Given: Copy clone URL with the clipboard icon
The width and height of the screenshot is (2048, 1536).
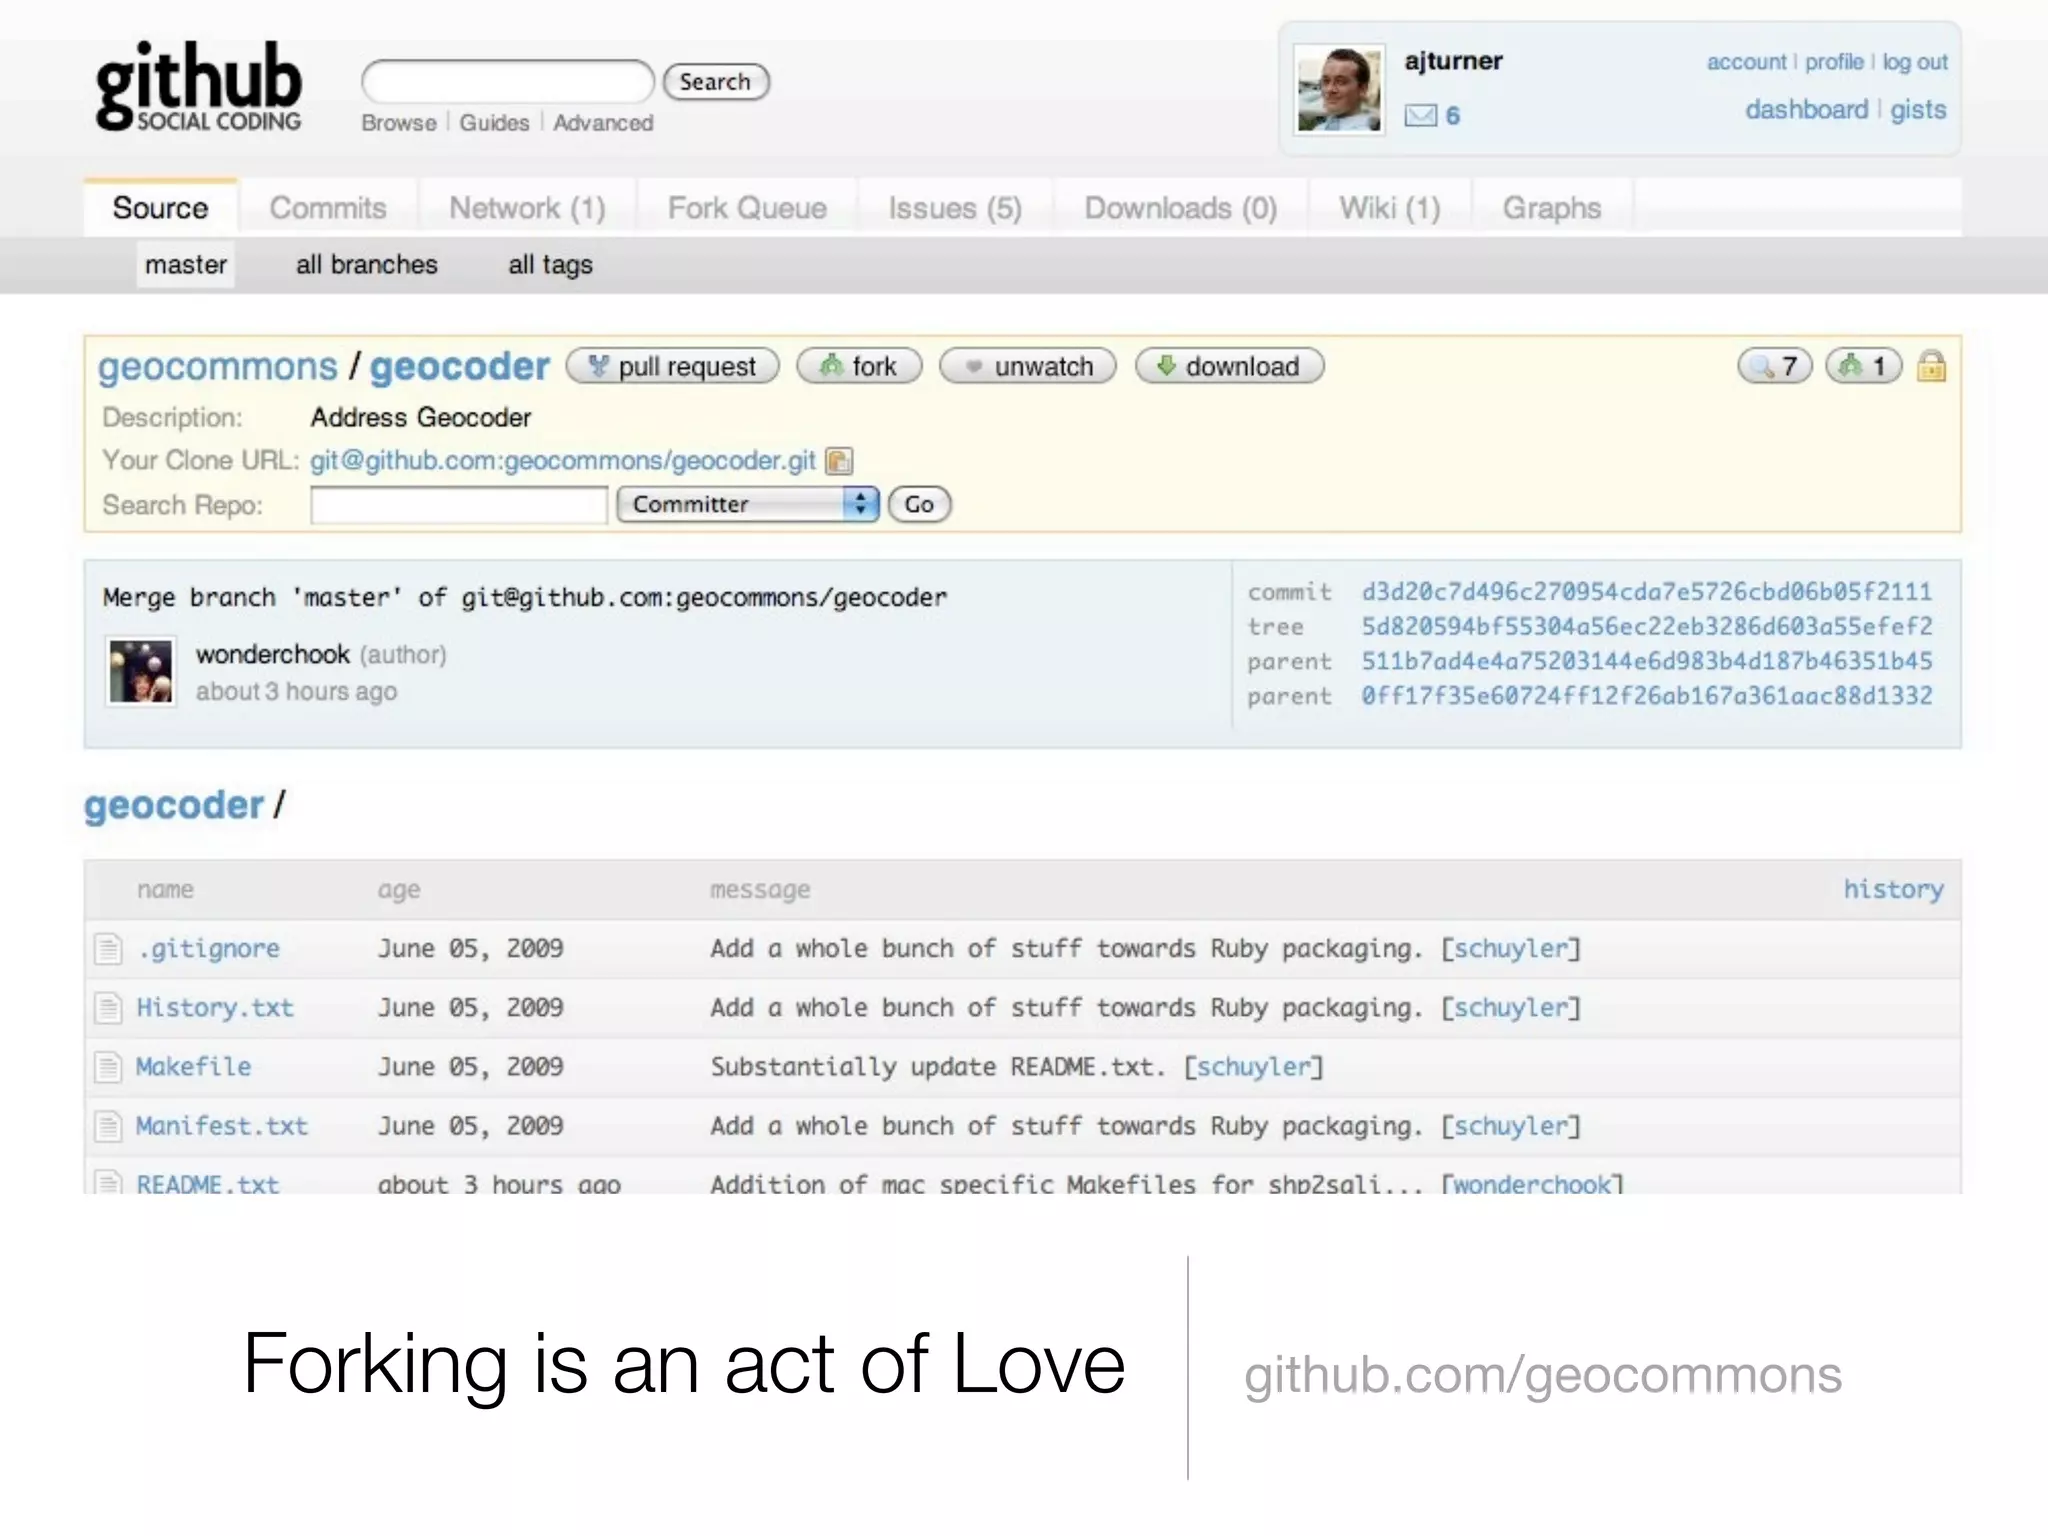Looking at the screenshot, I should click(838, 461).
